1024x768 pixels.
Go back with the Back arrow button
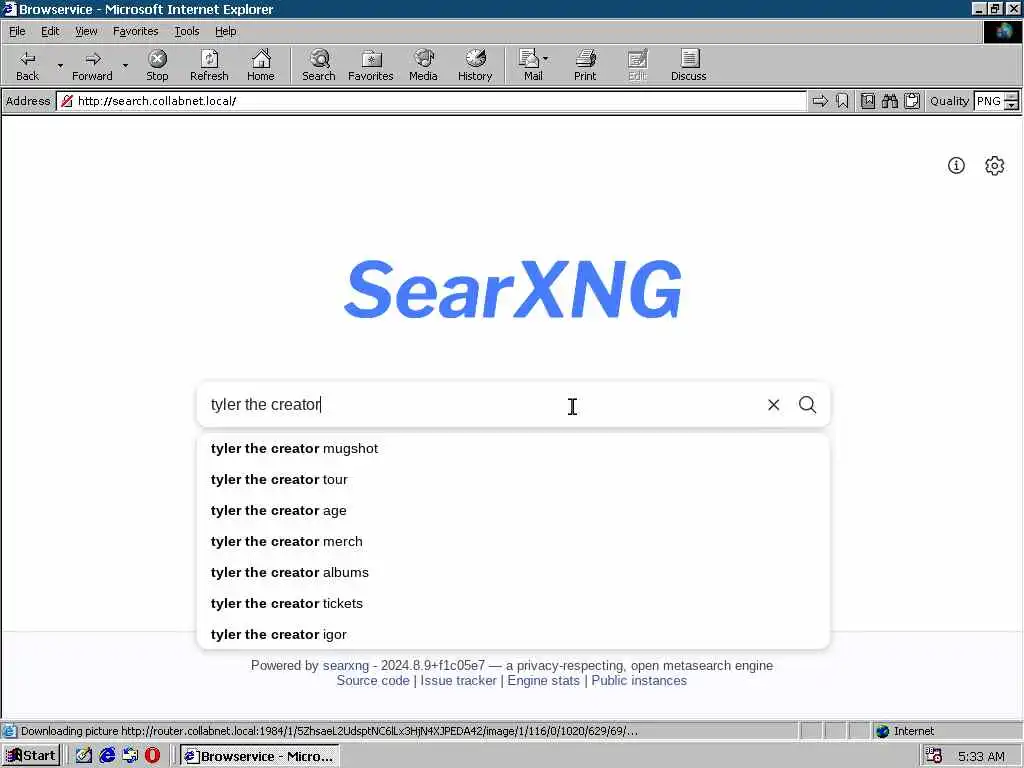tap(27, 65)
